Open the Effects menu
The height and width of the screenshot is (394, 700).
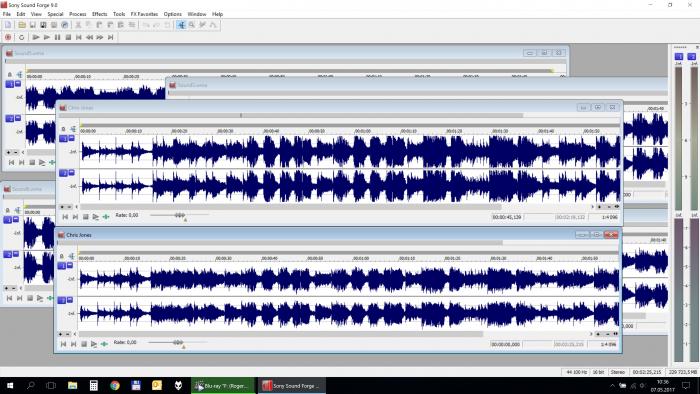(x=99, y=14)
